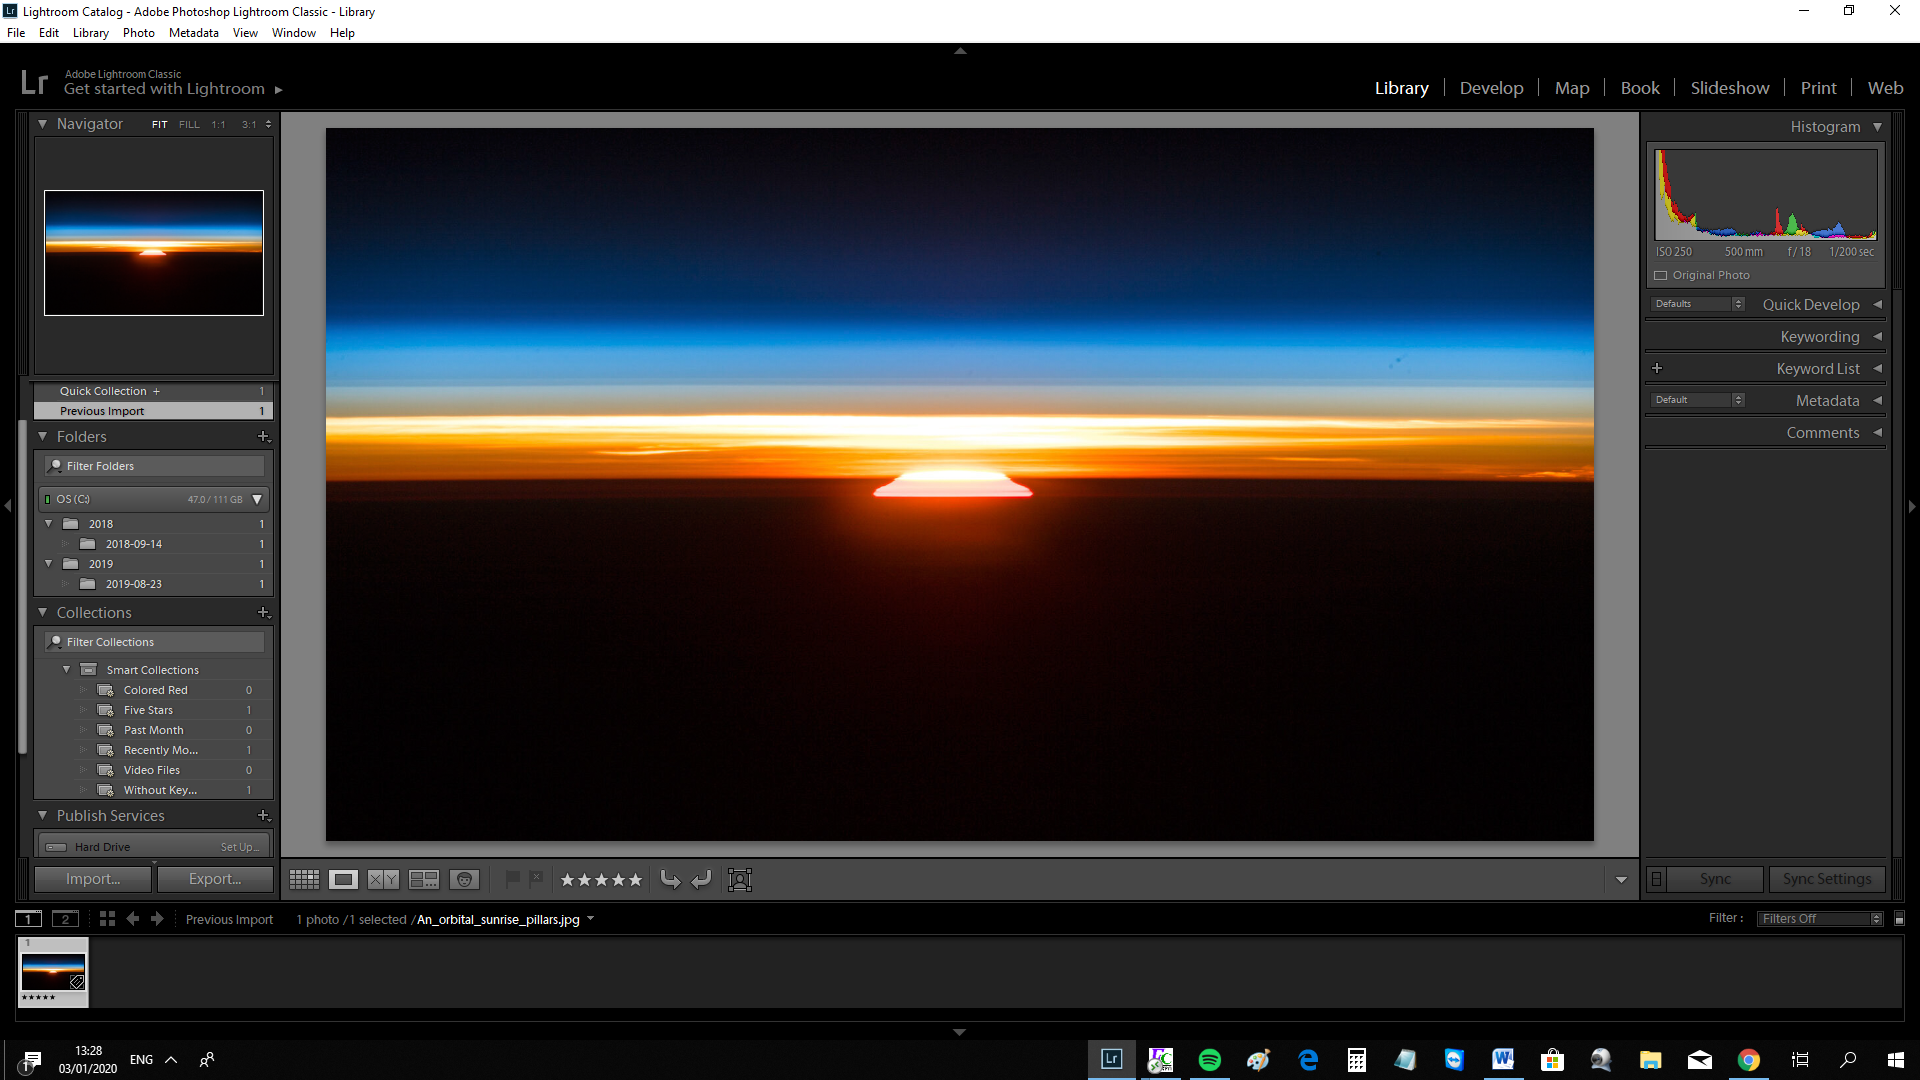Launch Spotify from the taskbar
Screen dimensions: 1920x1080
coord(1210,1059)
